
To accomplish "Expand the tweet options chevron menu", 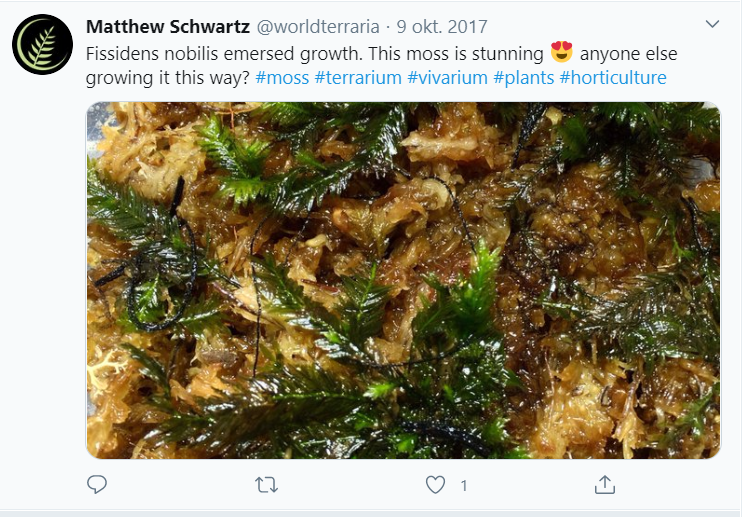I will (712, 24).
